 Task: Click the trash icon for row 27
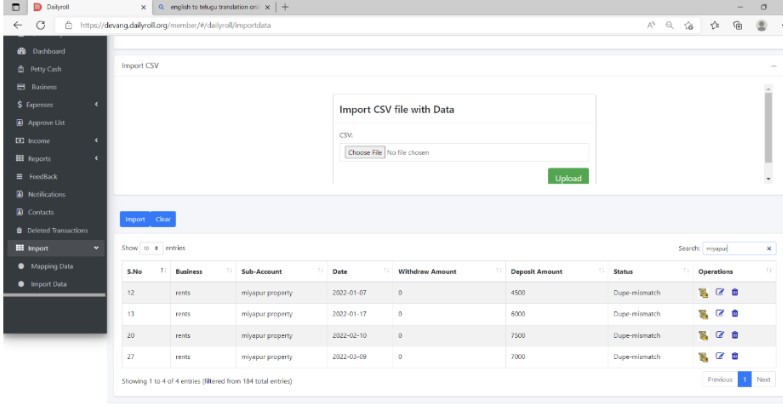pos(735,356)
